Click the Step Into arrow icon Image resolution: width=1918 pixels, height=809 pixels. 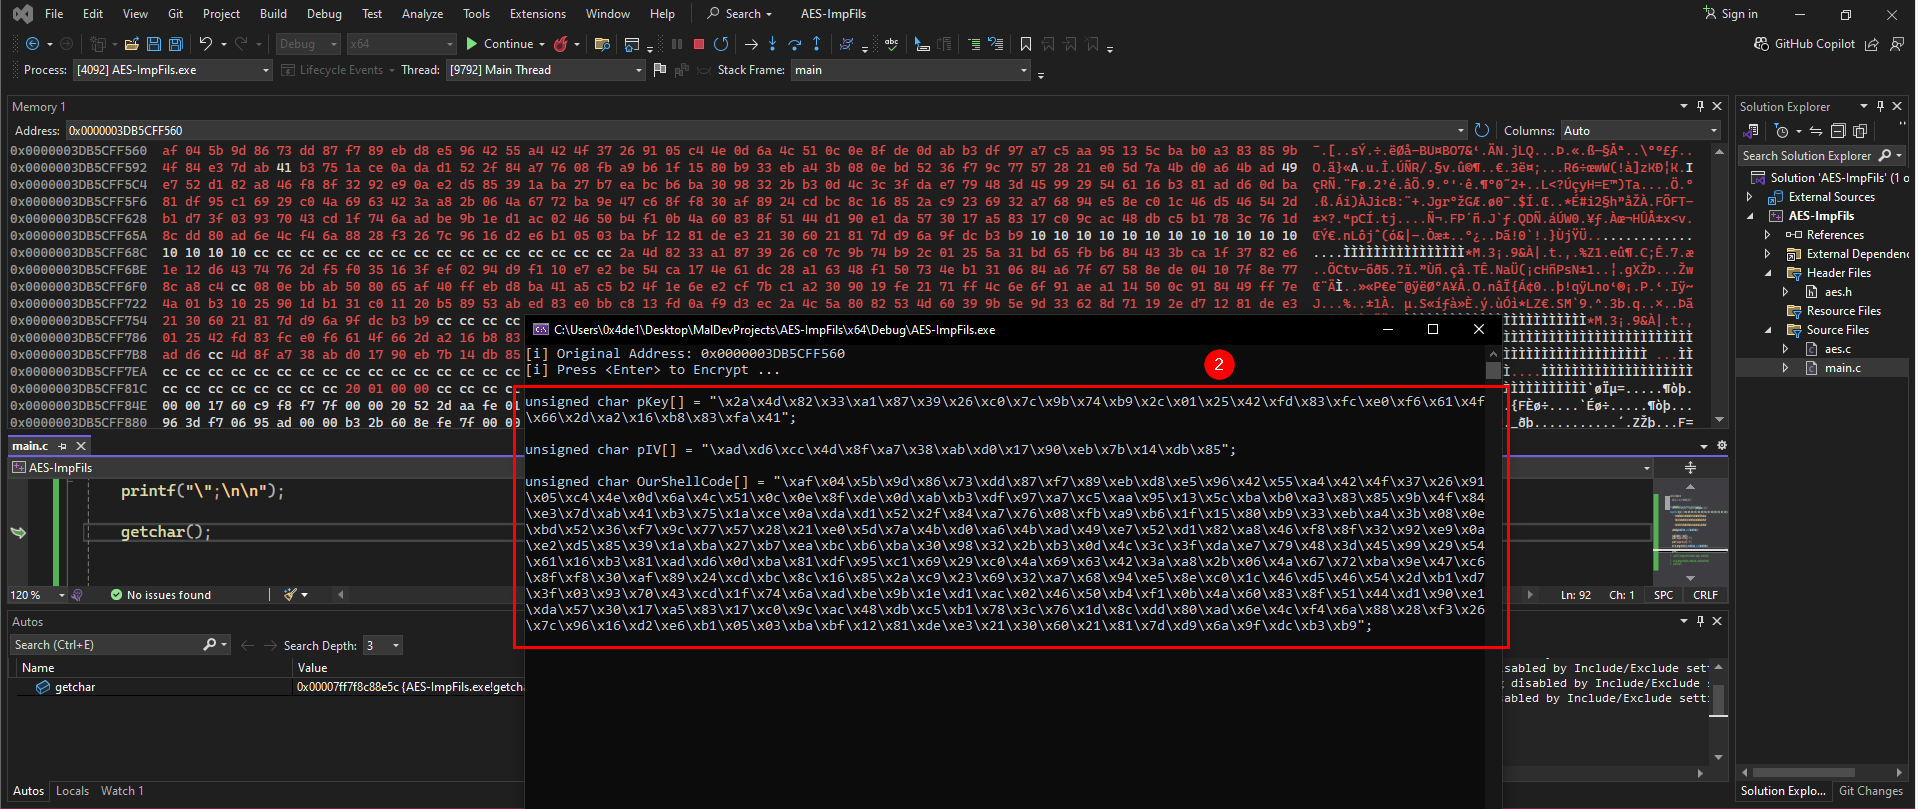point(772,44)
